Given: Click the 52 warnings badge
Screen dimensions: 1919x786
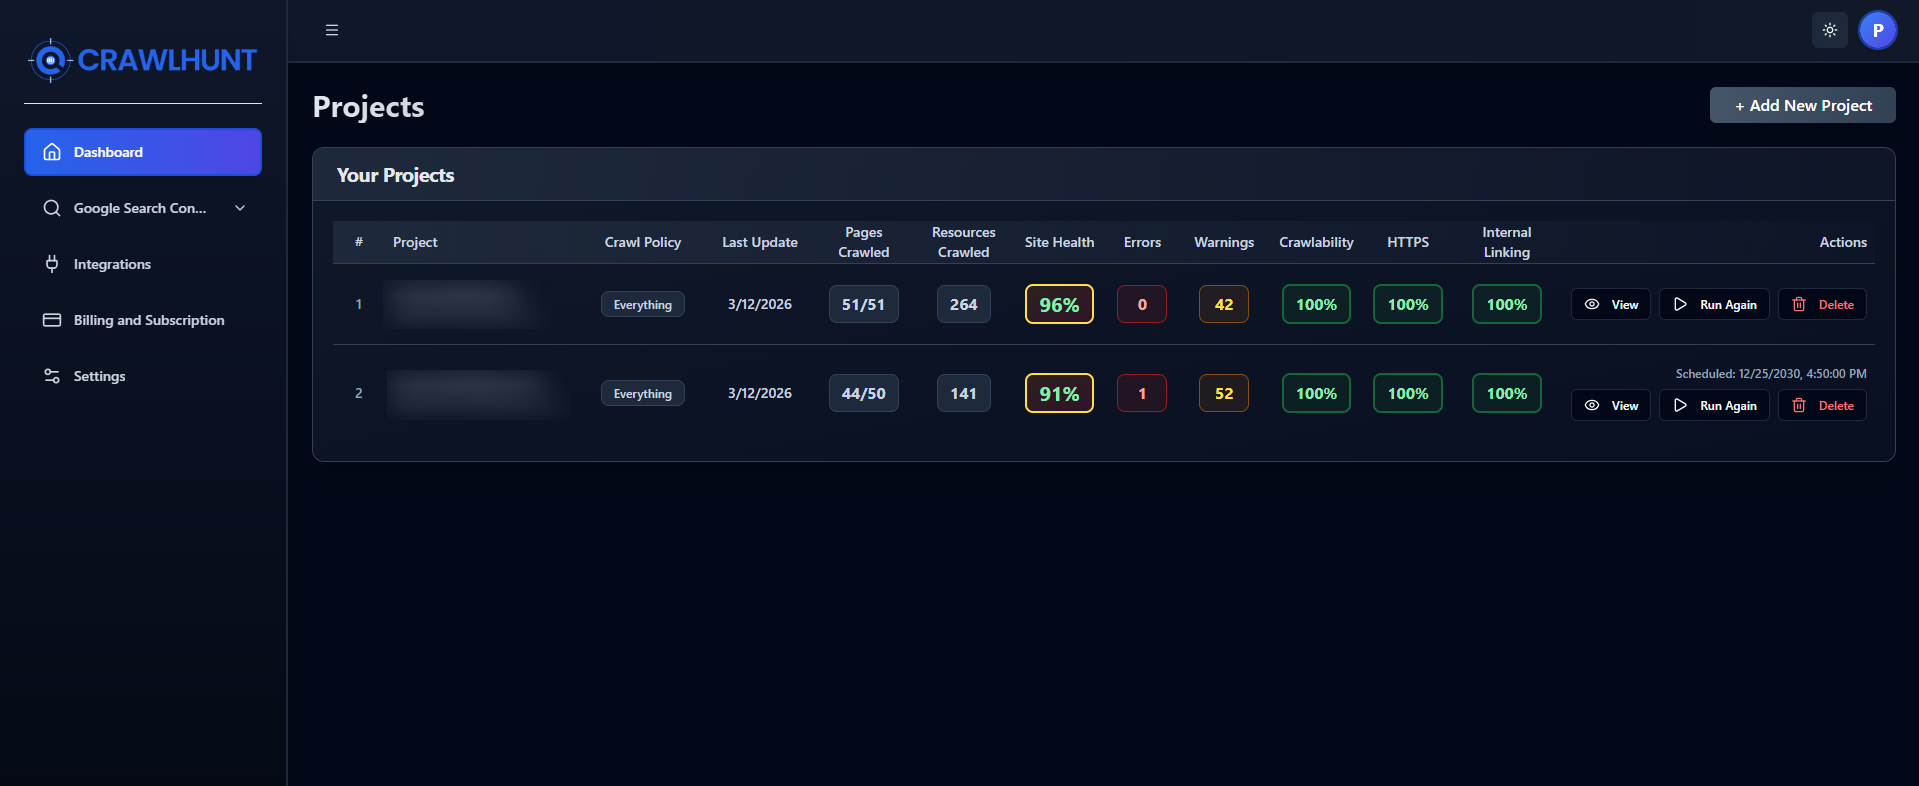Looking at the screenshot, I should pos(1224,393).
